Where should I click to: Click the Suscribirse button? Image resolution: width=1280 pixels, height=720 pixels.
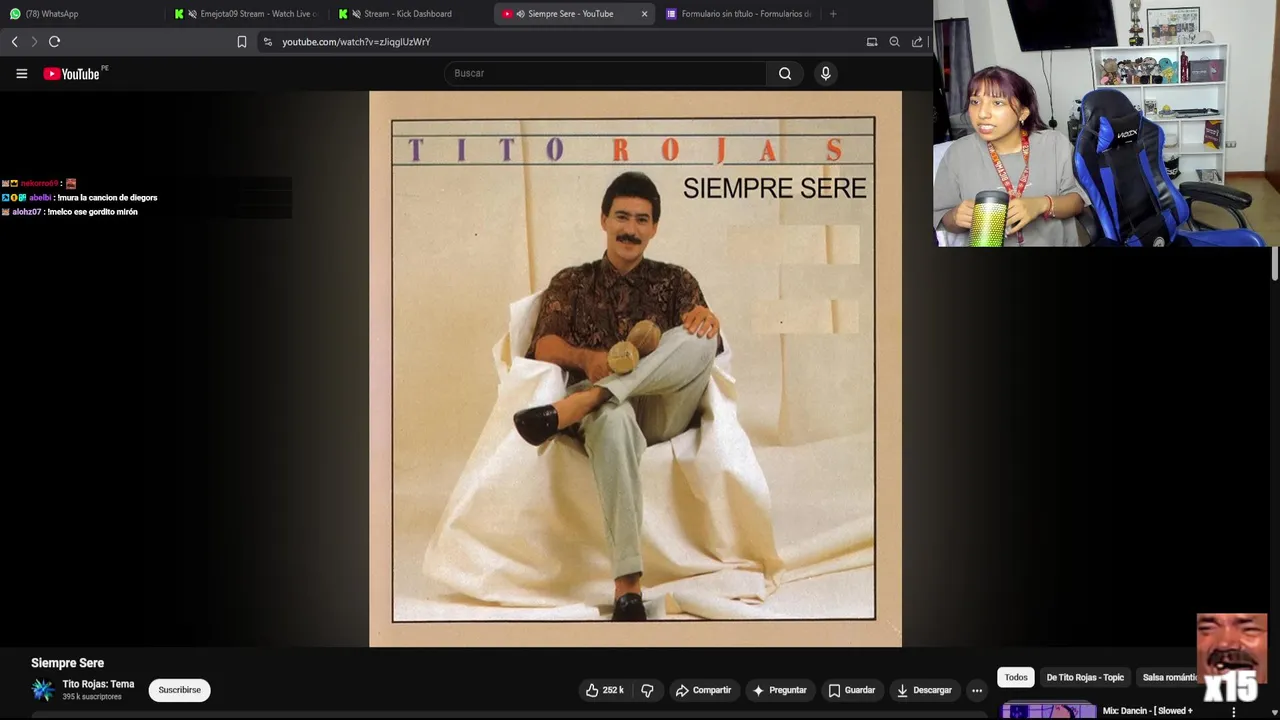(x=180, y=690)
